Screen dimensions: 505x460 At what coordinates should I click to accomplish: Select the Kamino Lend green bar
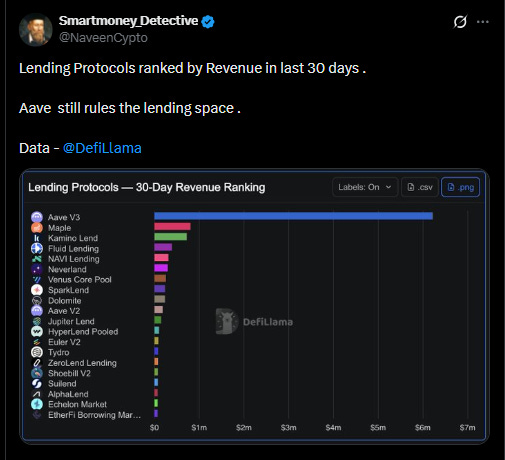pyautogui.click(x=171, y=237)
